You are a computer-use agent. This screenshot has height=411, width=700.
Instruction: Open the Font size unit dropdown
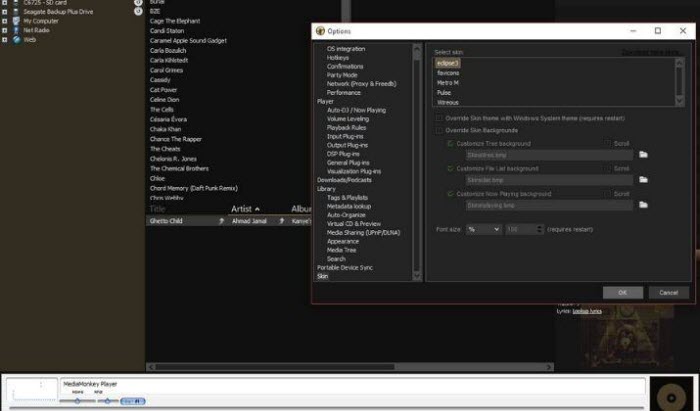pos(483,229)
